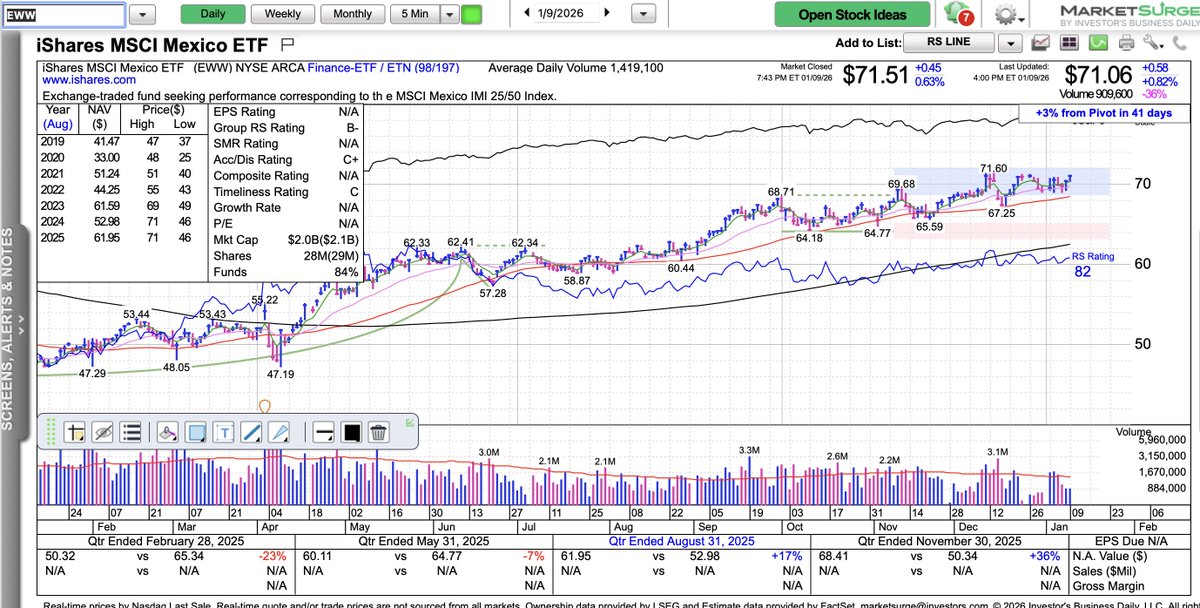
Task: Click the chart view icon beside Add to List
Action: pos(1042,43)
